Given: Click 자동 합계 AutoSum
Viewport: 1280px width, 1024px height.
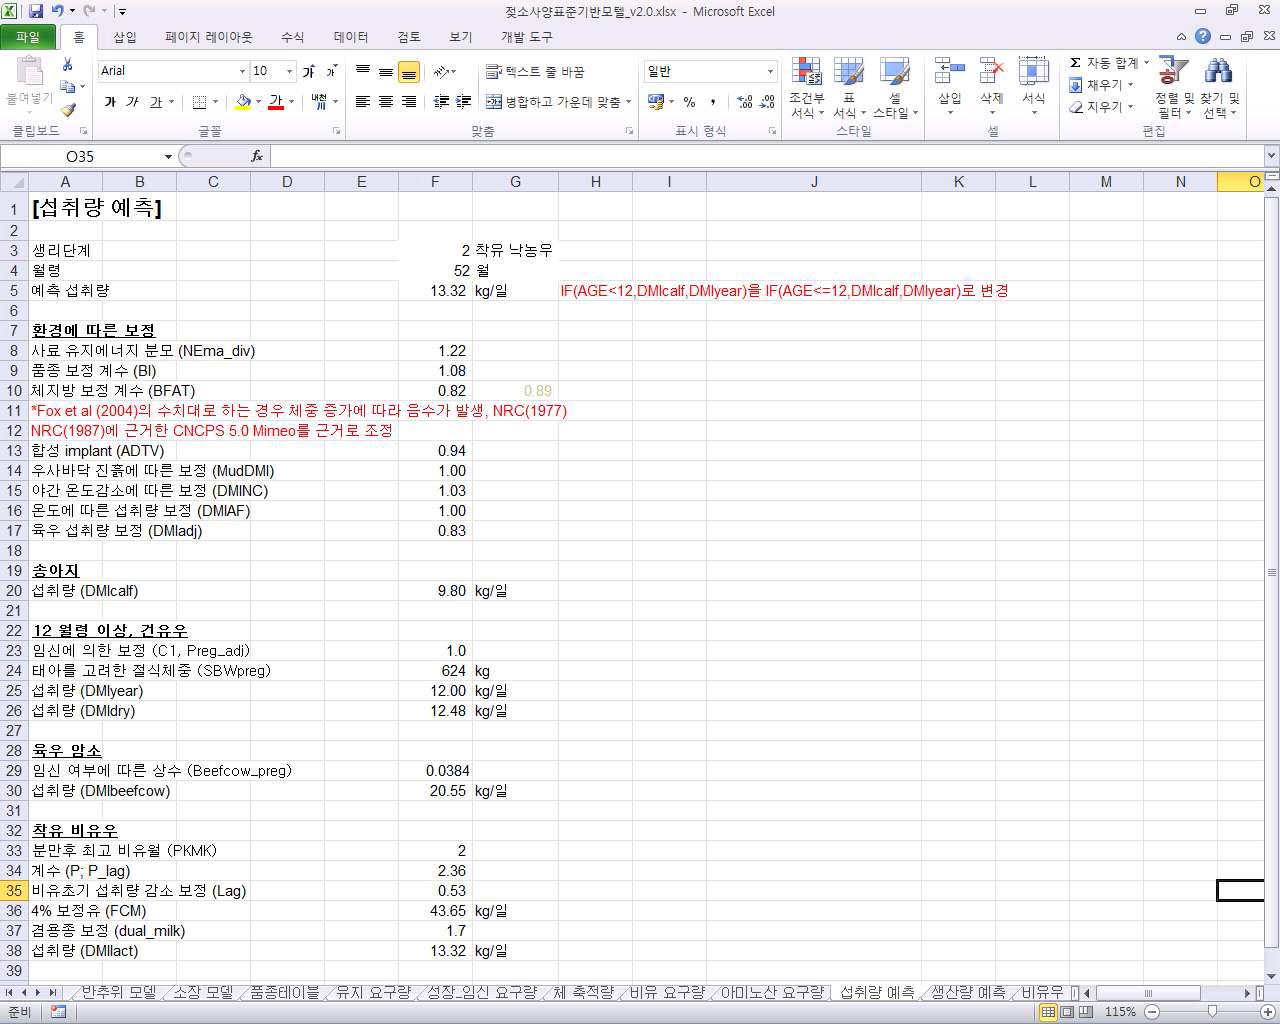Looking at the screenshot, I should click(x=1109, y=63).
